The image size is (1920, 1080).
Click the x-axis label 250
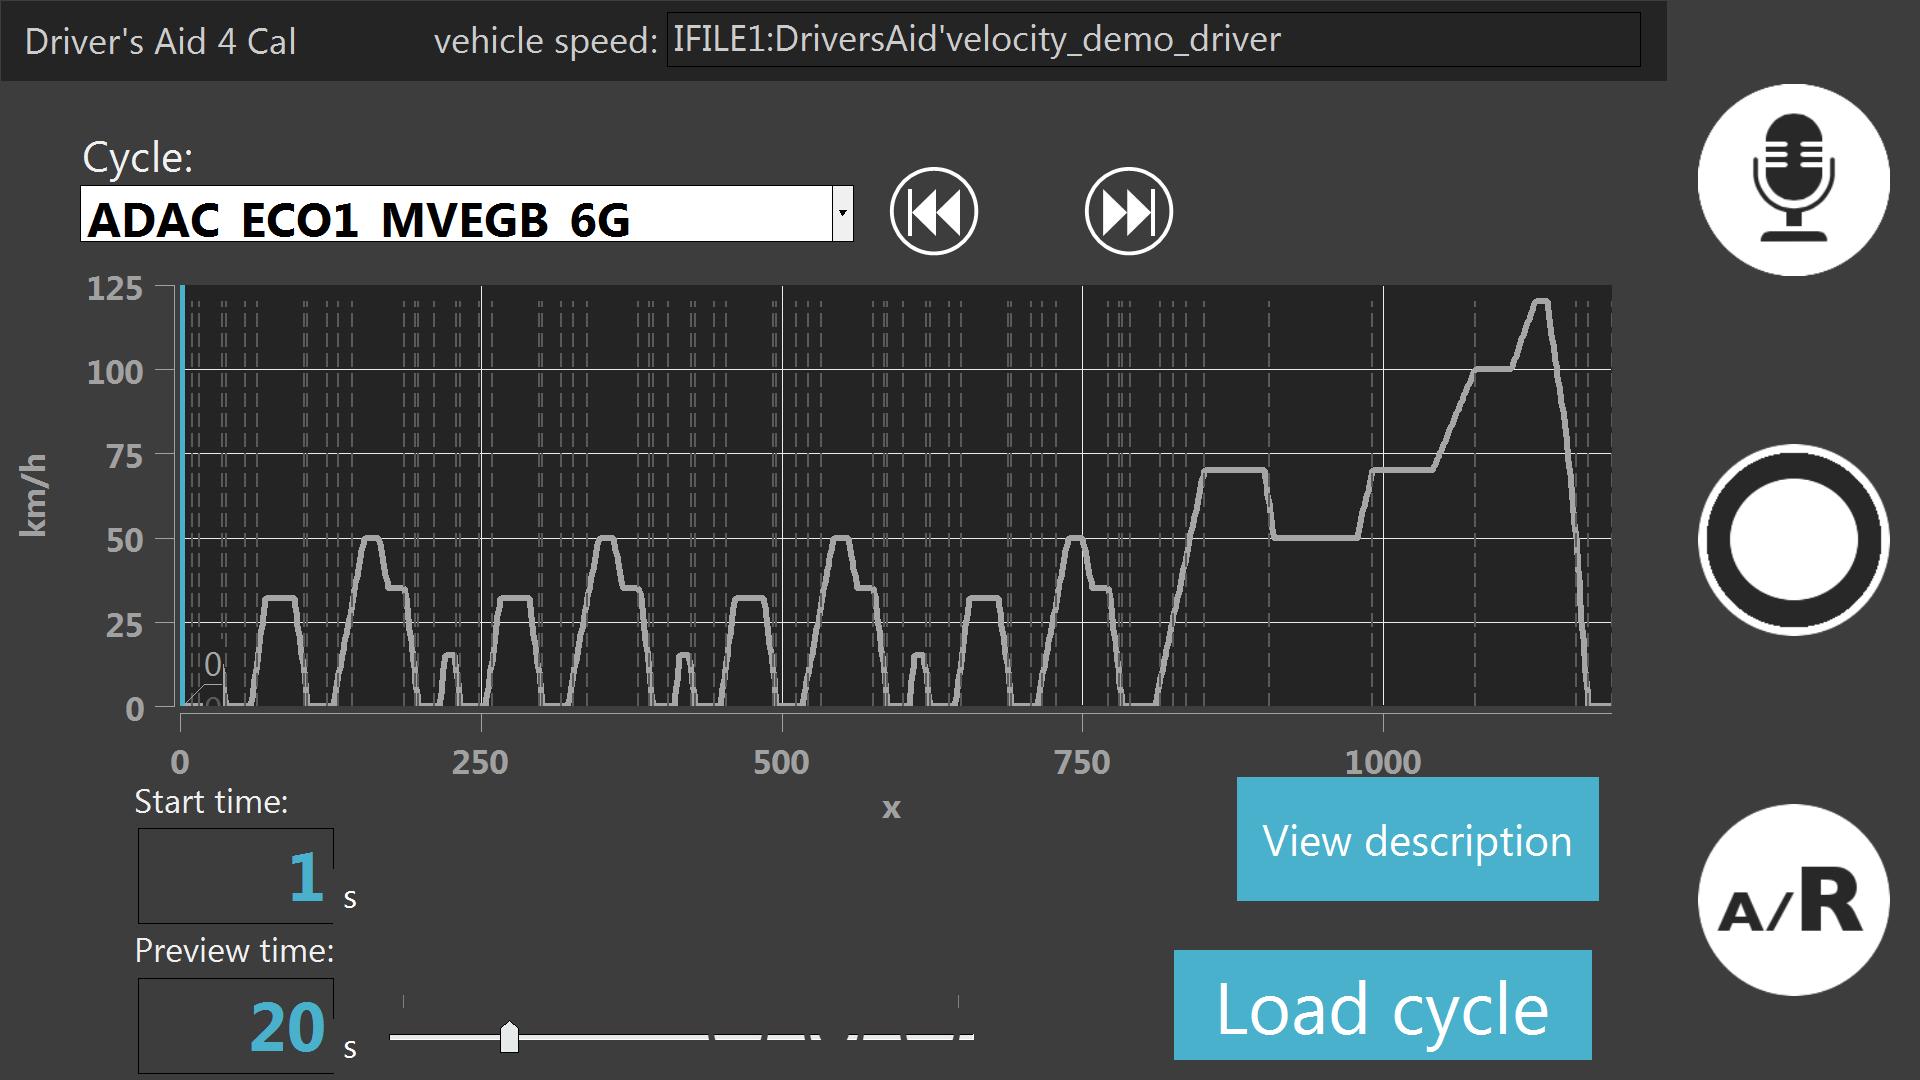(480, 763)
